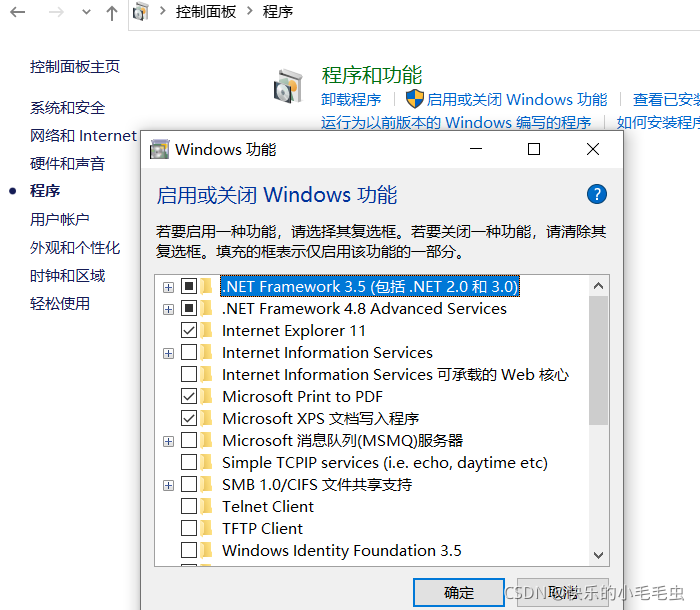Image resolution: width=700 pixels, height=610 pixels.
Task: Click 程序 in the address breadcrumb
Action: click(278, 12)
